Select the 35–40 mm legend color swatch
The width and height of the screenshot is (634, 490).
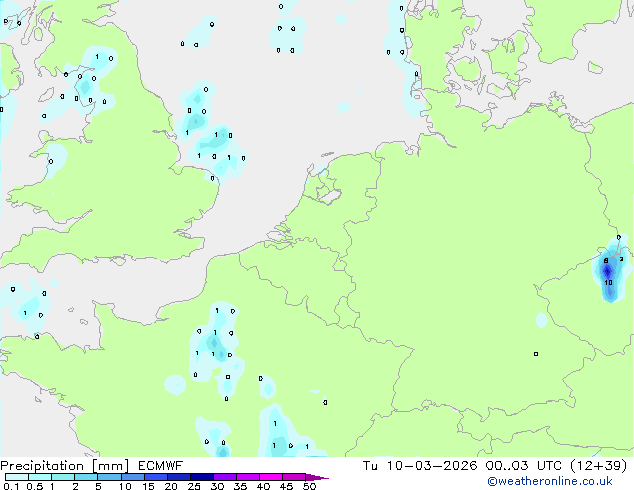point(248,477)
